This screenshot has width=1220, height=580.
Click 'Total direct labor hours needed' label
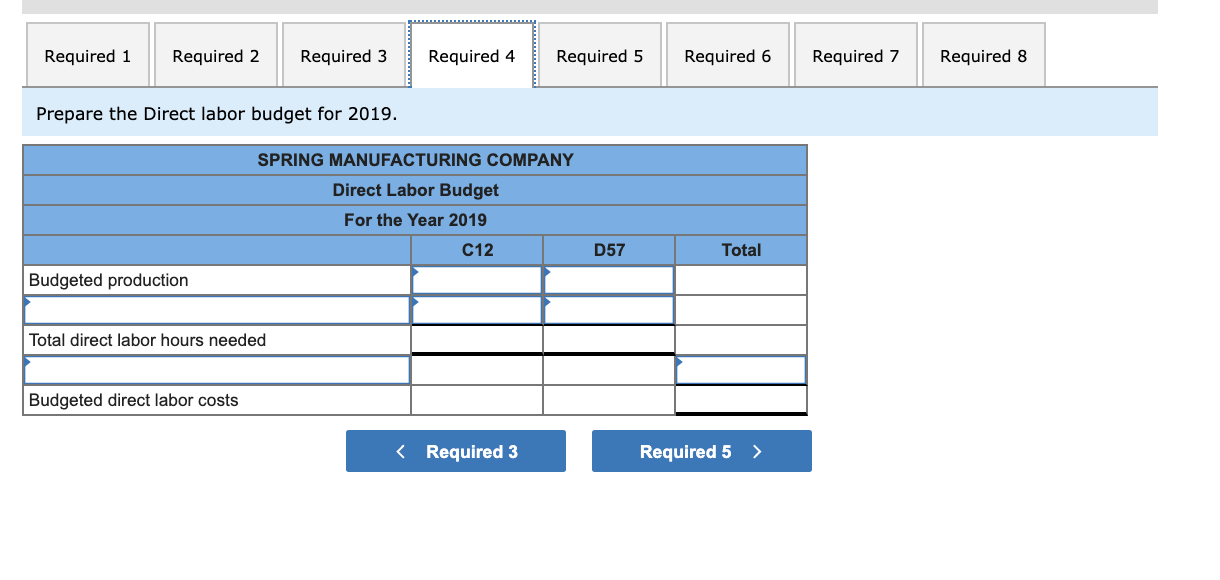pyautogui.click(x=148, y=340)
